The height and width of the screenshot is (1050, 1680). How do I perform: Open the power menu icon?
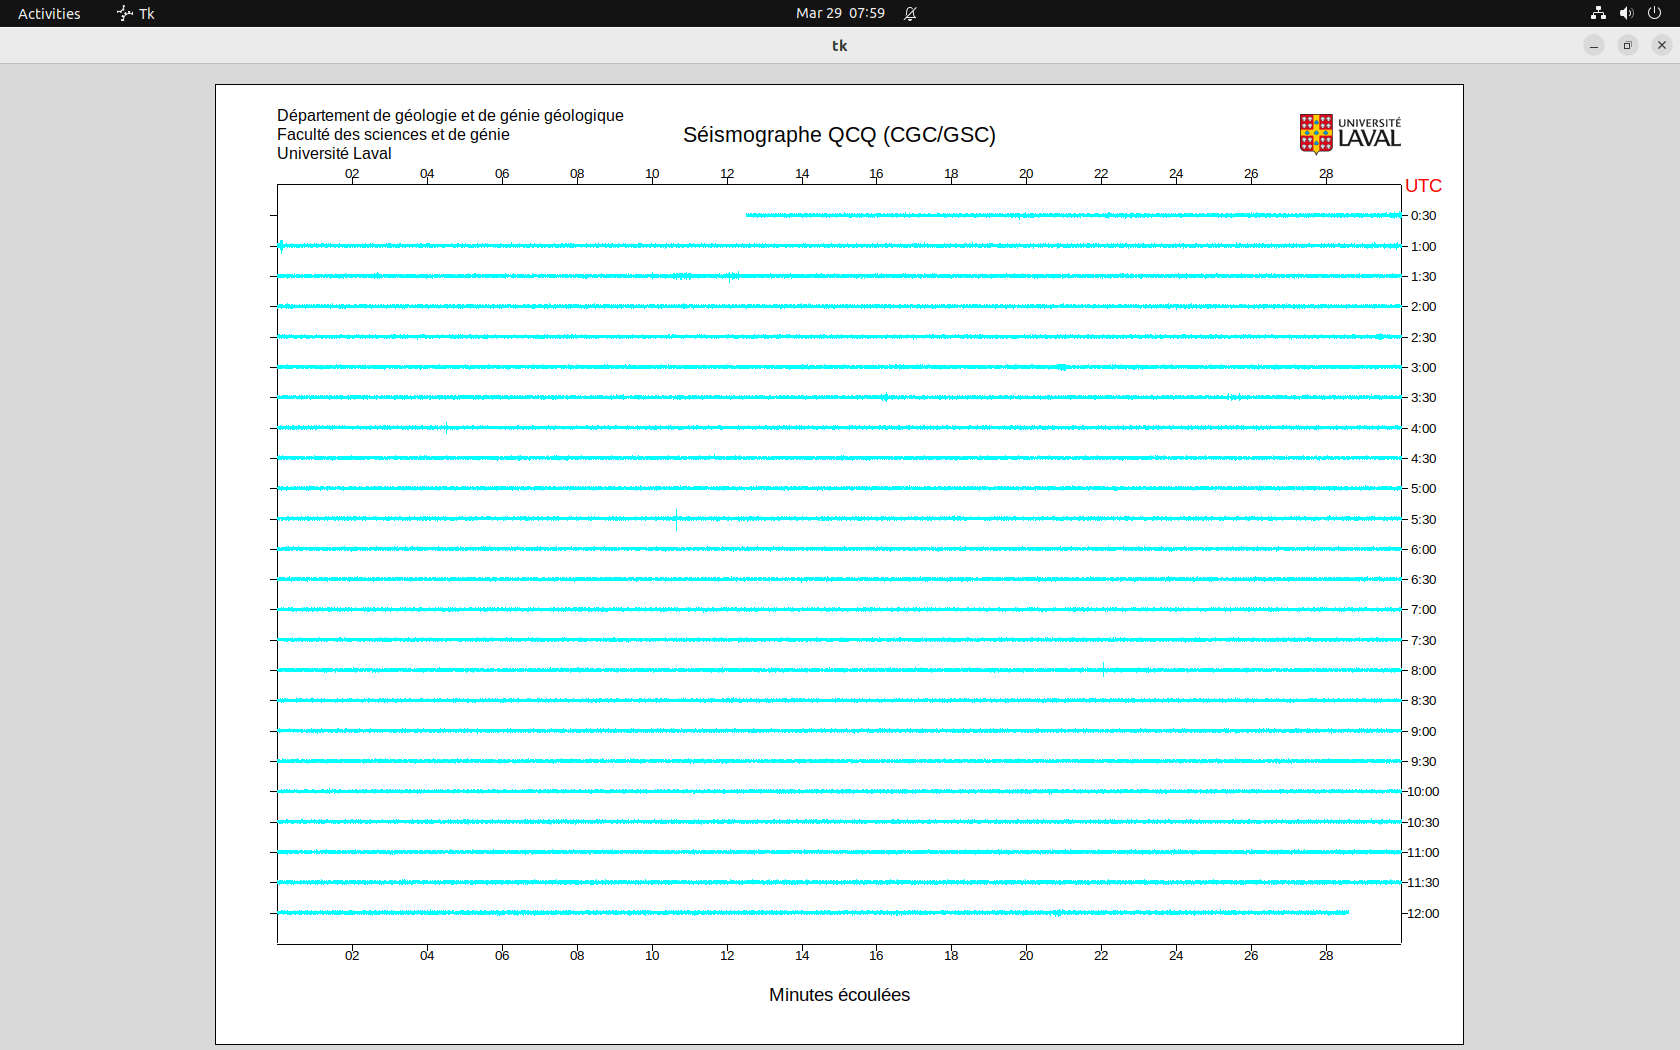click(x=1654, y=13)
